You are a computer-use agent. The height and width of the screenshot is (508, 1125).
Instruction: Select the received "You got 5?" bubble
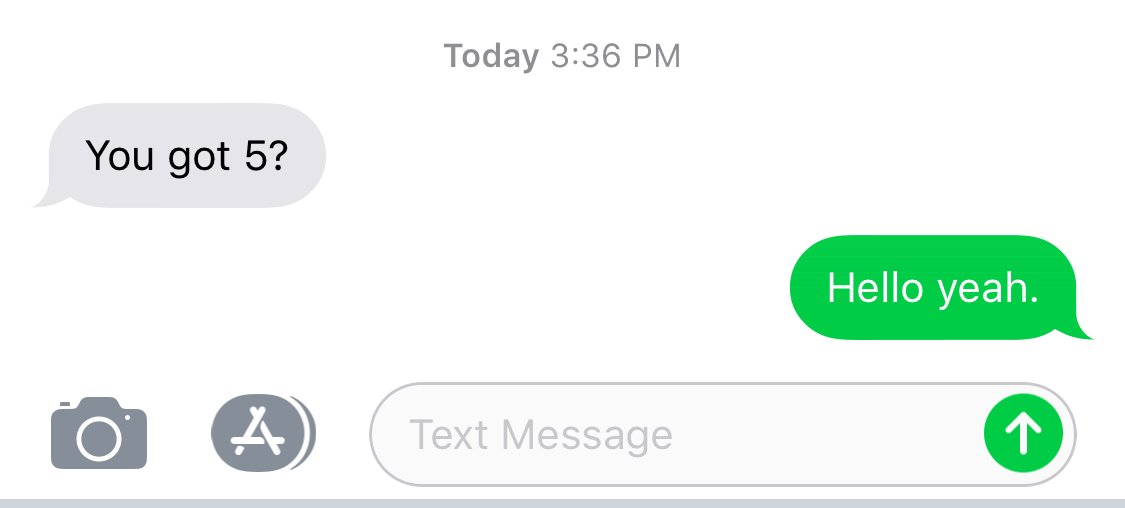[179, 156]
